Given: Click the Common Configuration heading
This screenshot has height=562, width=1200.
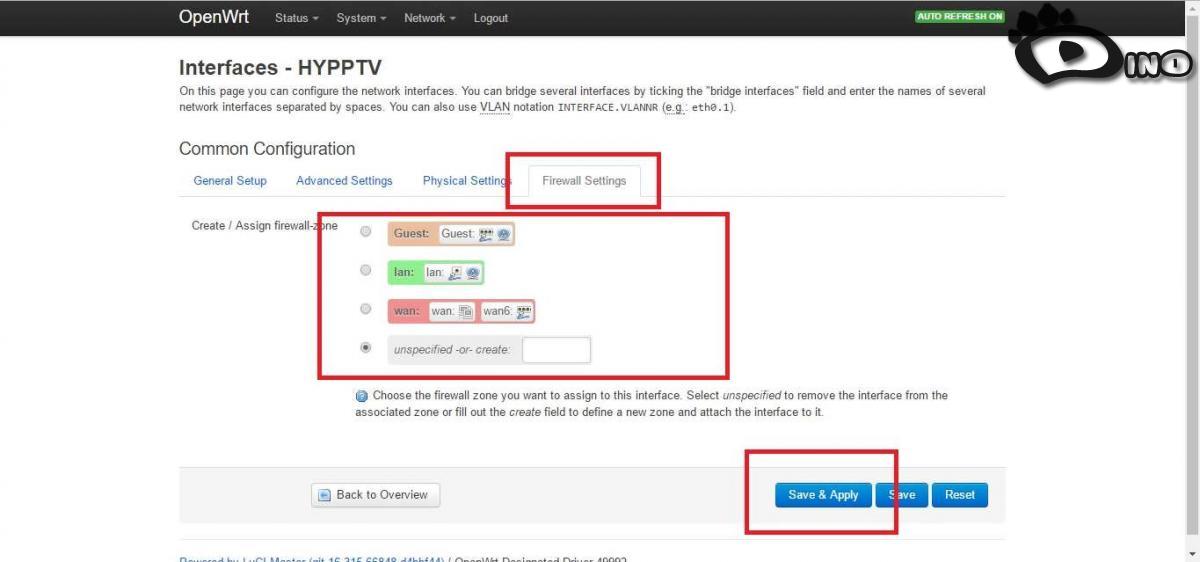Looking at the screenshot, I should [267, 149].
